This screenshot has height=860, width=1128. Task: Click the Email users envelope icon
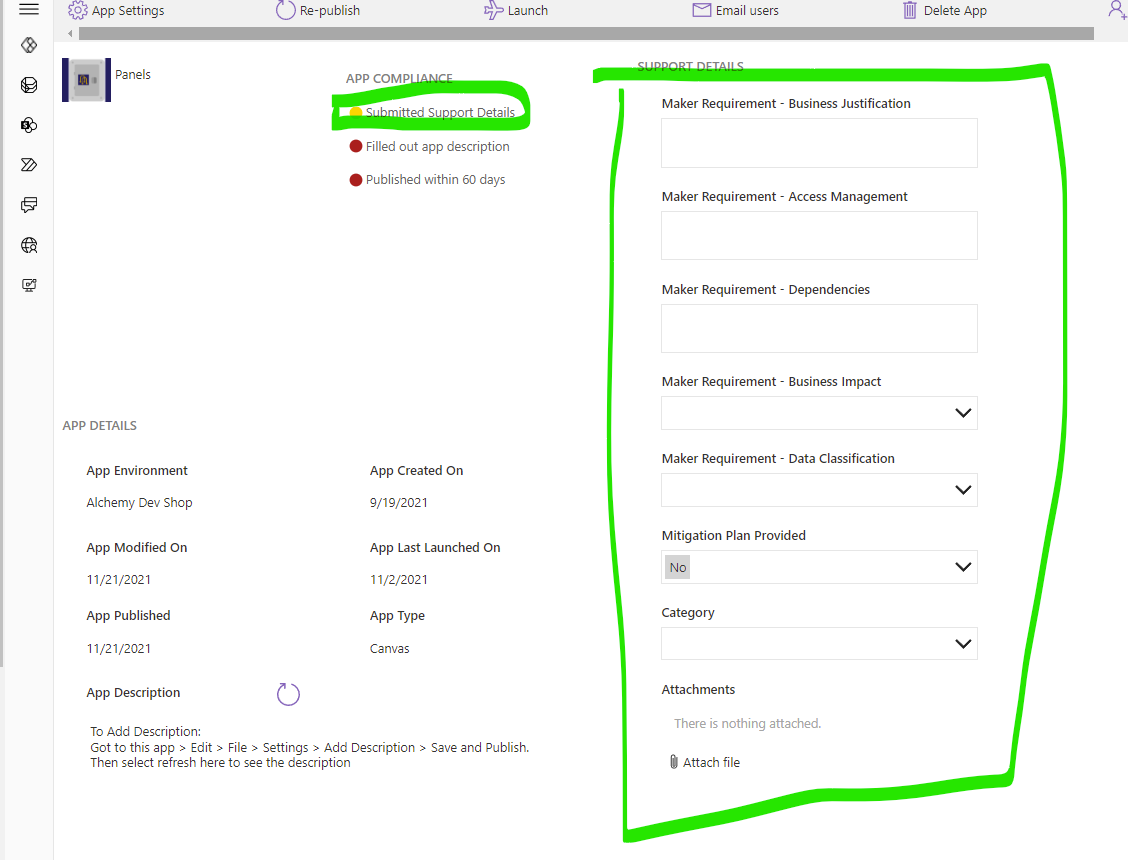point(700,10)
